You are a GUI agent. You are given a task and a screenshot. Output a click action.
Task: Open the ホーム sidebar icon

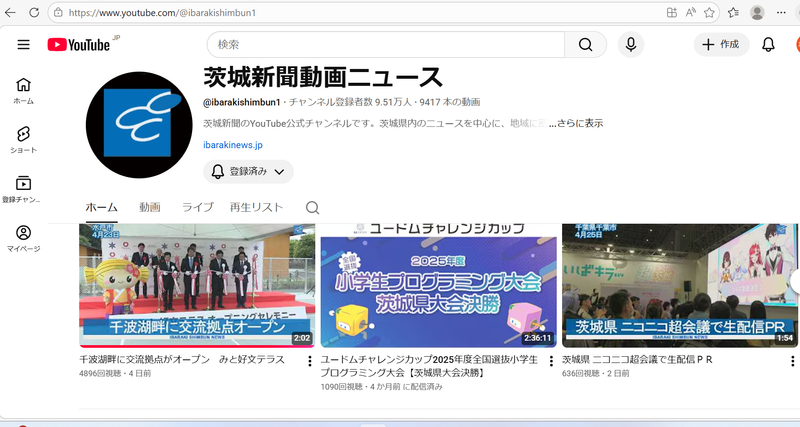[x=23, y=91]
